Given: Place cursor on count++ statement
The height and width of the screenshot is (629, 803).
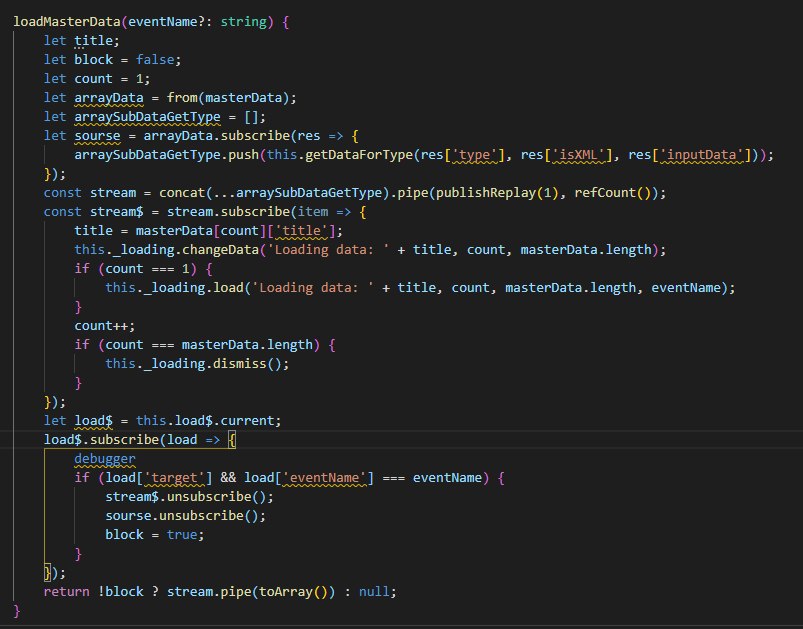Looking at the screenshot, I should pyautogui.click(x=104, y=326).
